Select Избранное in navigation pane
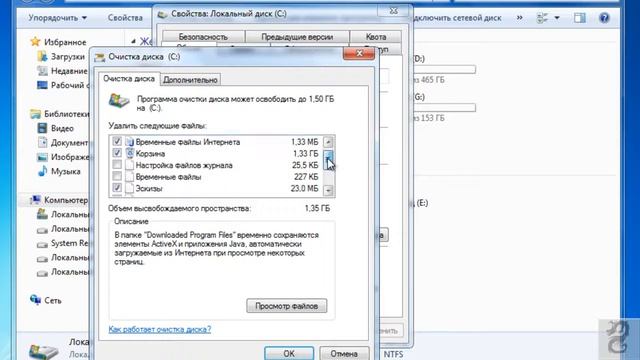The image size is (640, 360). tap(65, 42)
